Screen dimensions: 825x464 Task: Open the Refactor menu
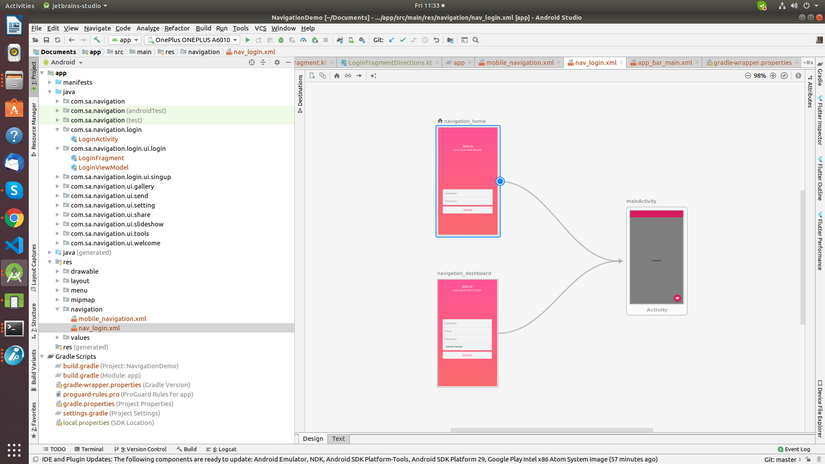point(176,28)
